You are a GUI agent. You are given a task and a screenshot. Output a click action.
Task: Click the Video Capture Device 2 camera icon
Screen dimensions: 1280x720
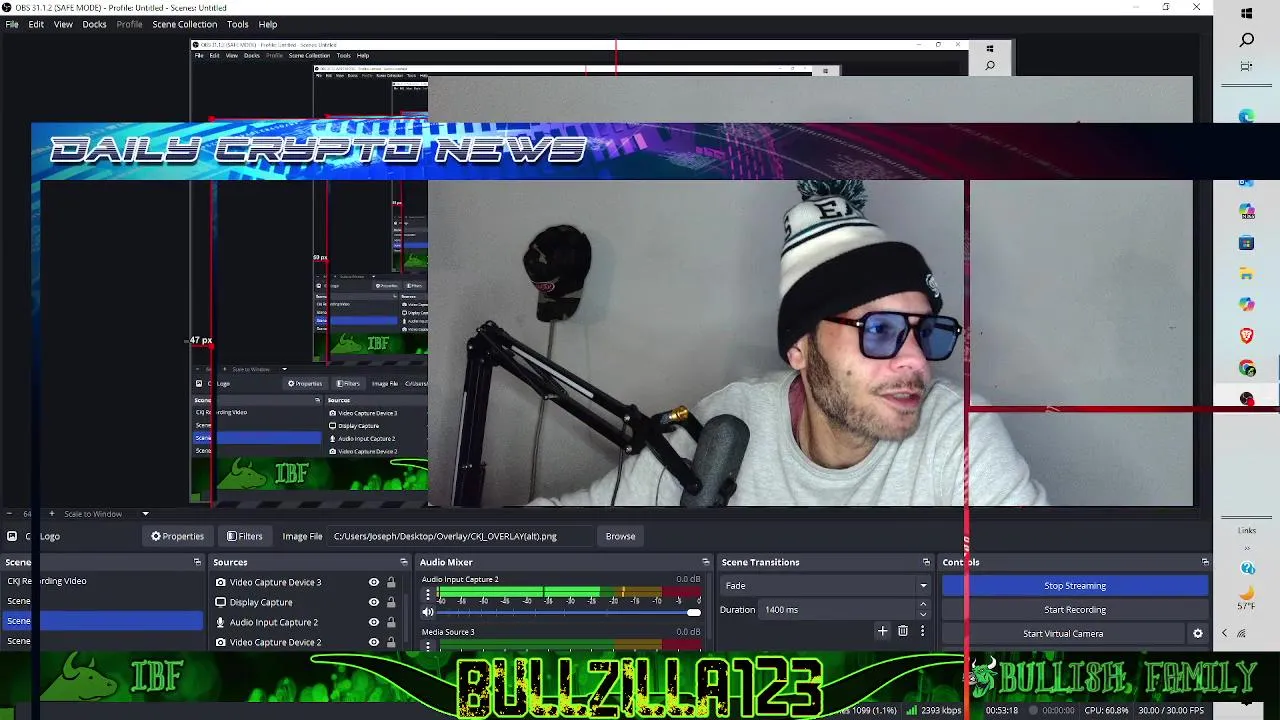(x=221, y=642)
